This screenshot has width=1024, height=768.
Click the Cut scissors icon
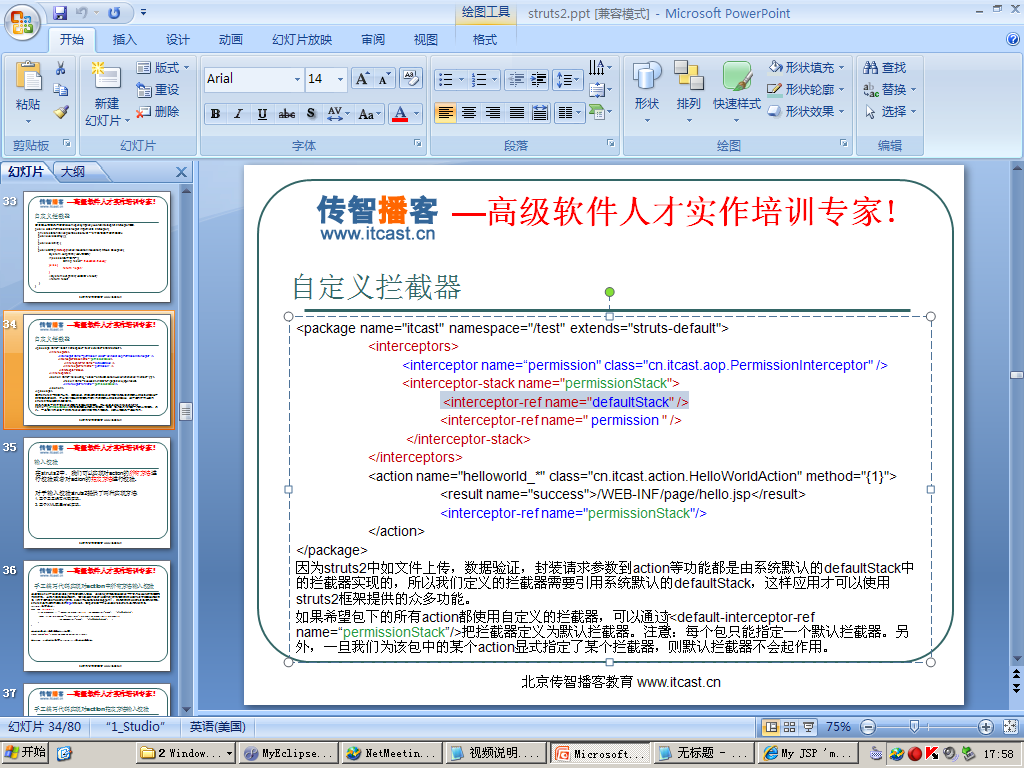pos(60,68)
